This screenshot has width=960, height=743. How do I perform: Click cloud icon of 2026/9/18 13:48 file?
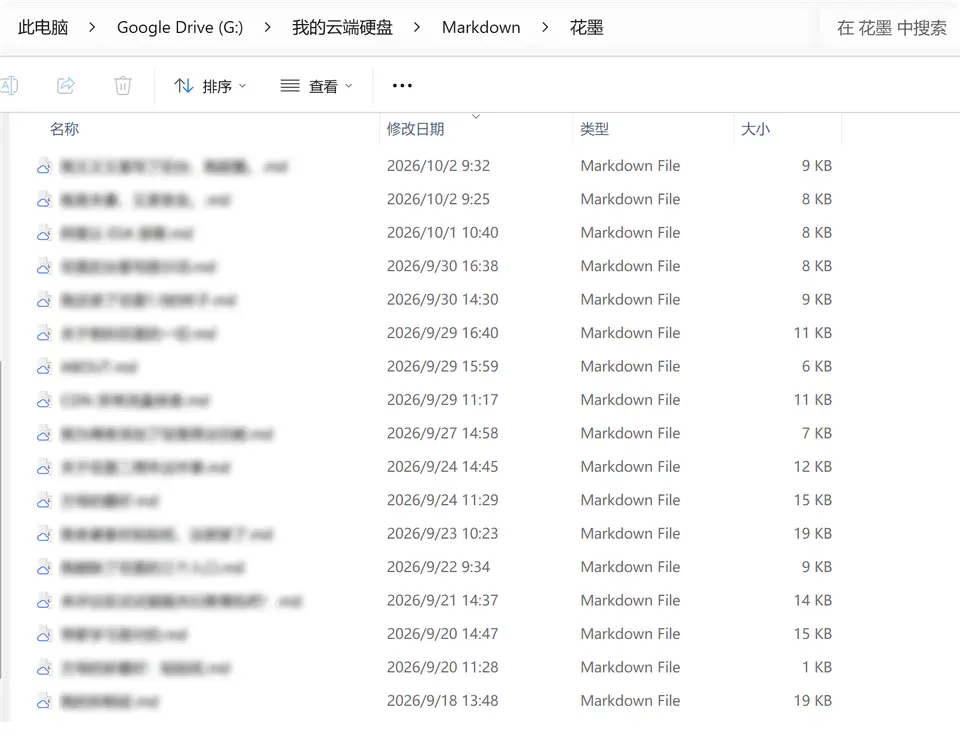(x=43, y=701)
